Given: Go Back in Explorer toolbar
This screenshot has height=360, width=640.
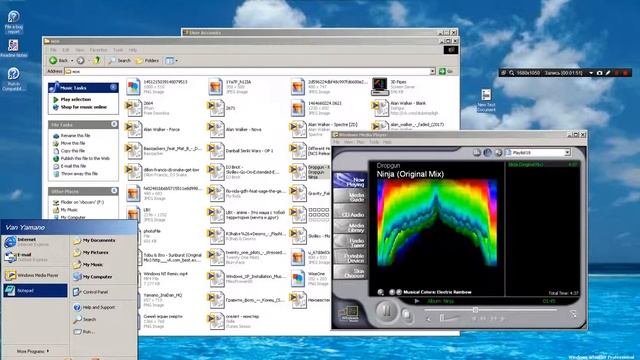Looking at the screenshot, I should click(58, 60).
